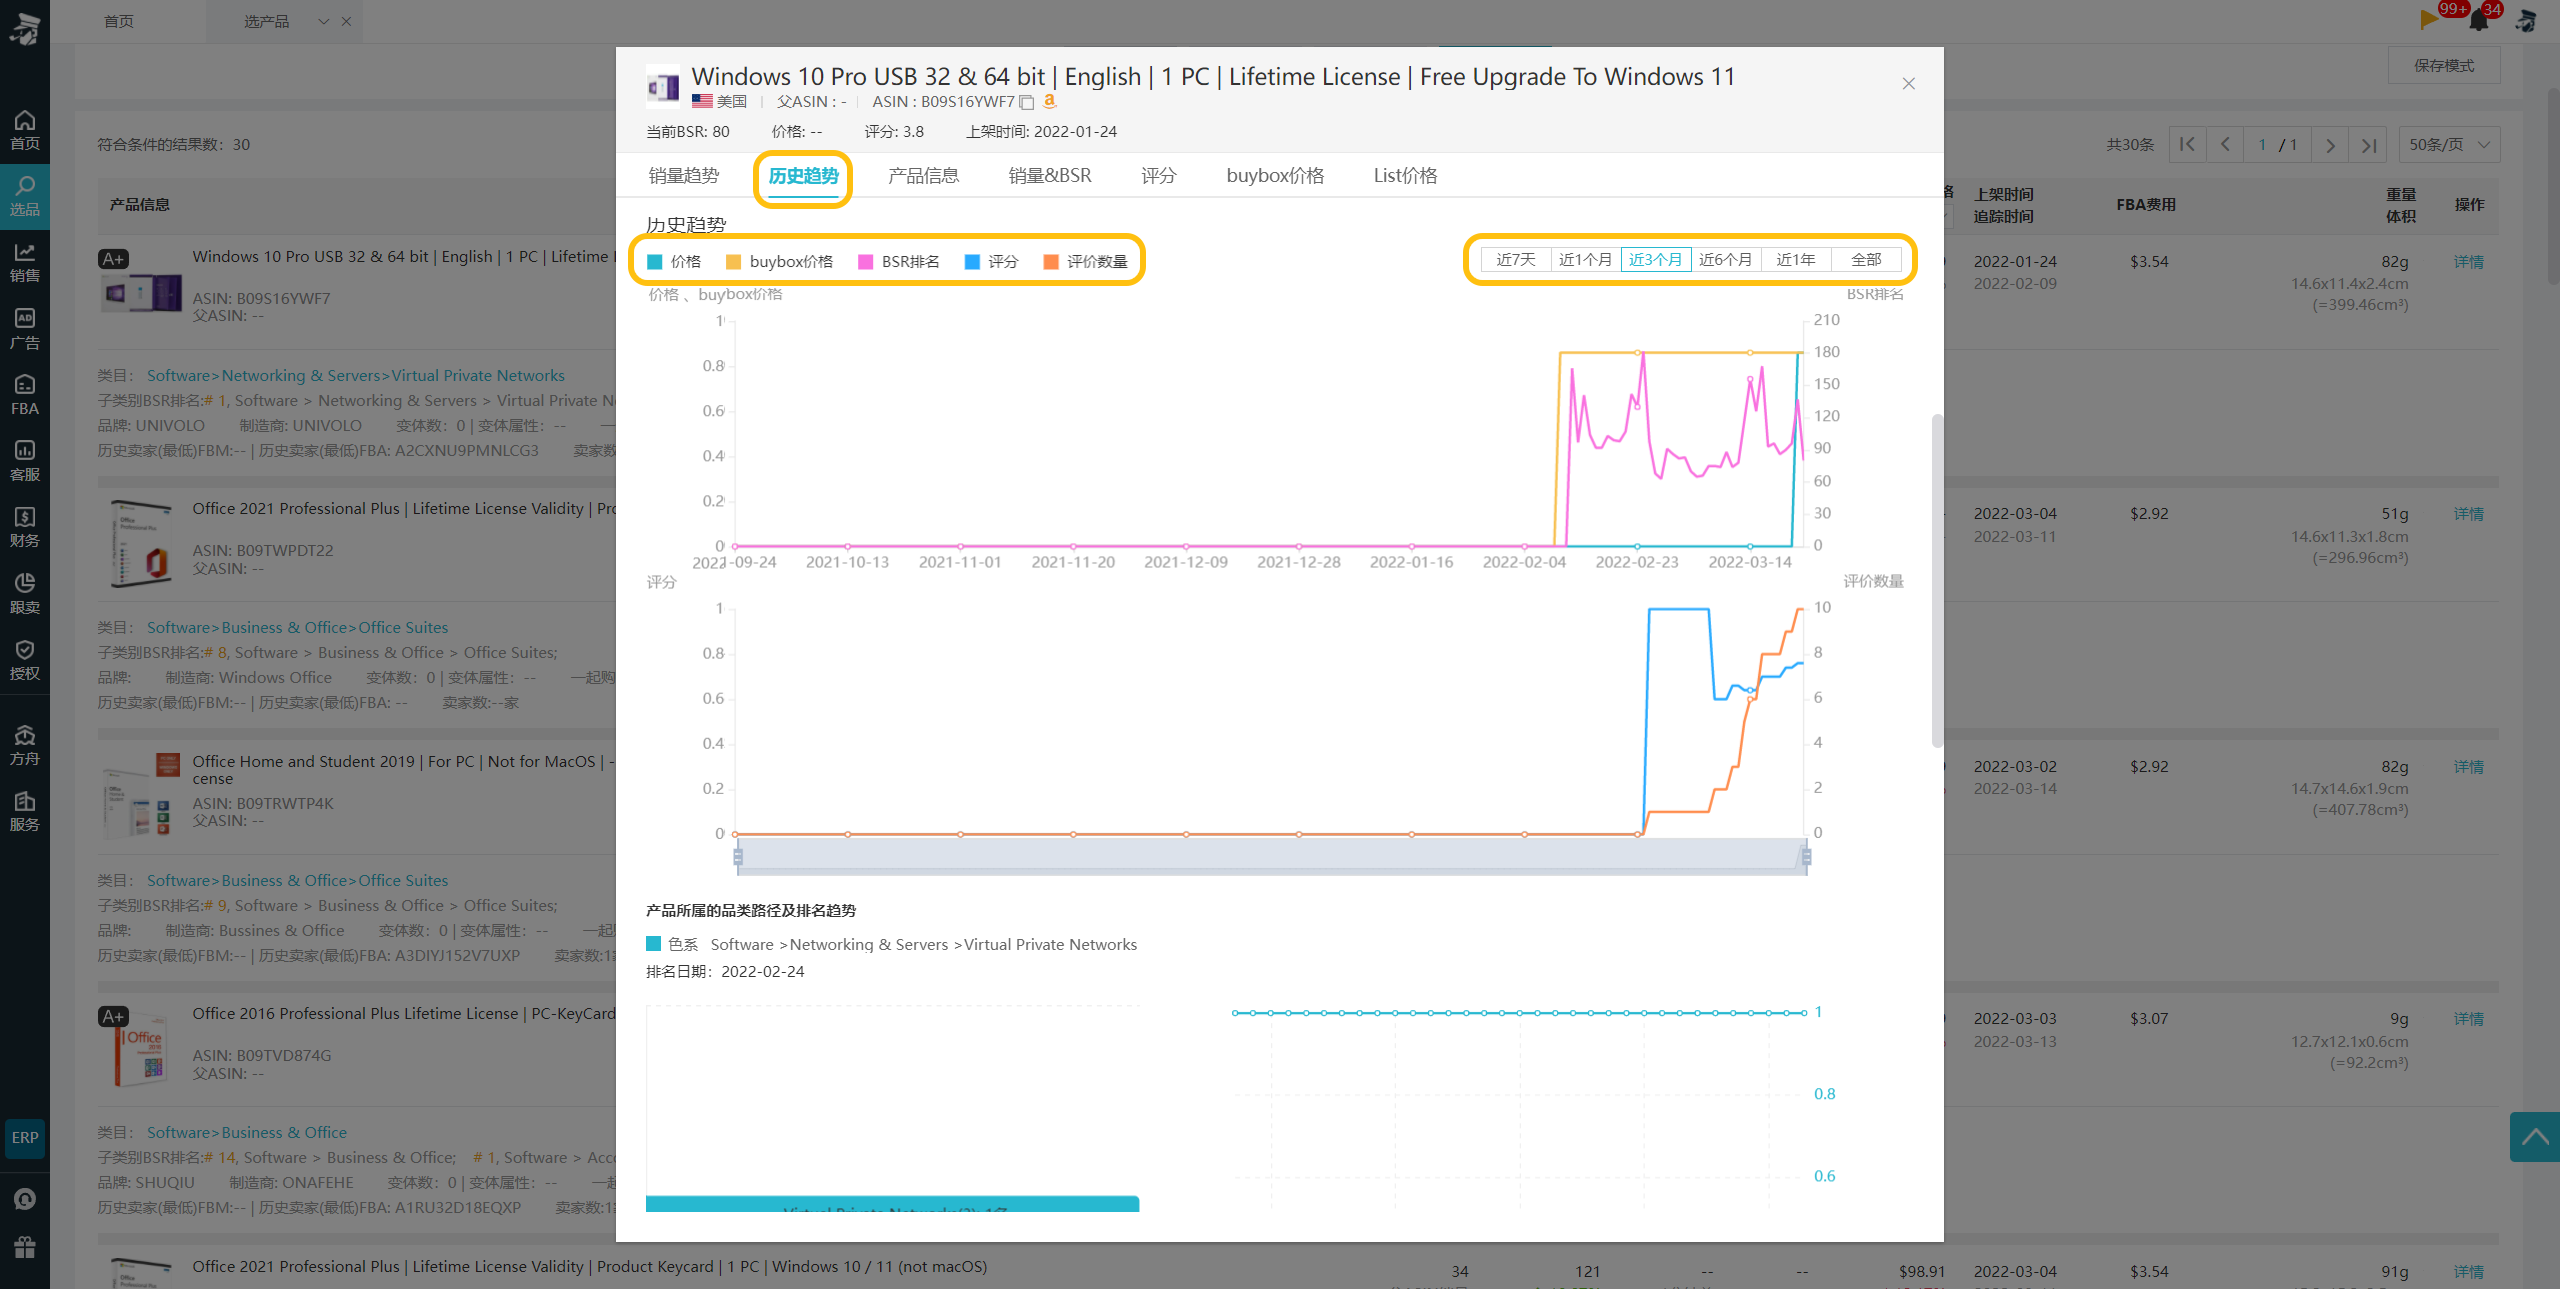Open the 首页 home sidebar icon
Viewport: 2560px width, 1289px height.
[x=24, y=130]
